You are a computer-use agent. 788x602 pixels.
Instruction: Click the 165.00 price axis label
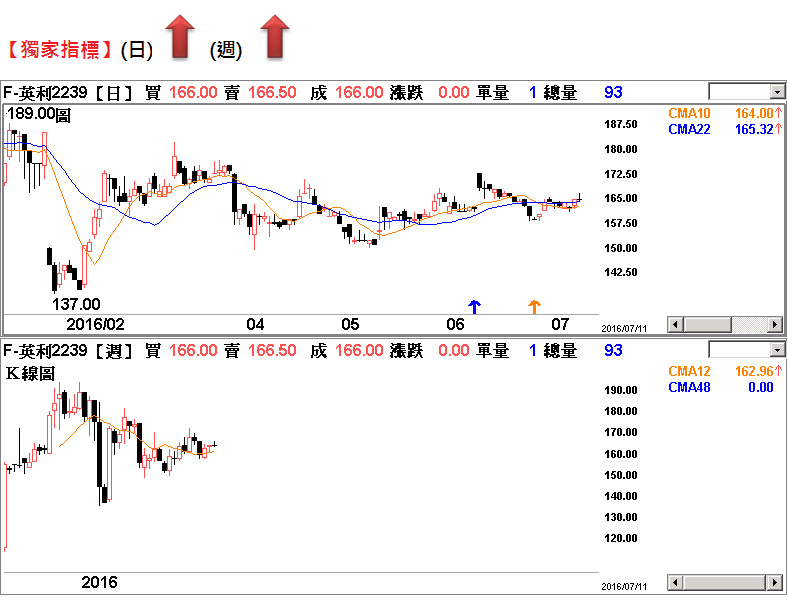pyautogui.click(x=621, y=198)
